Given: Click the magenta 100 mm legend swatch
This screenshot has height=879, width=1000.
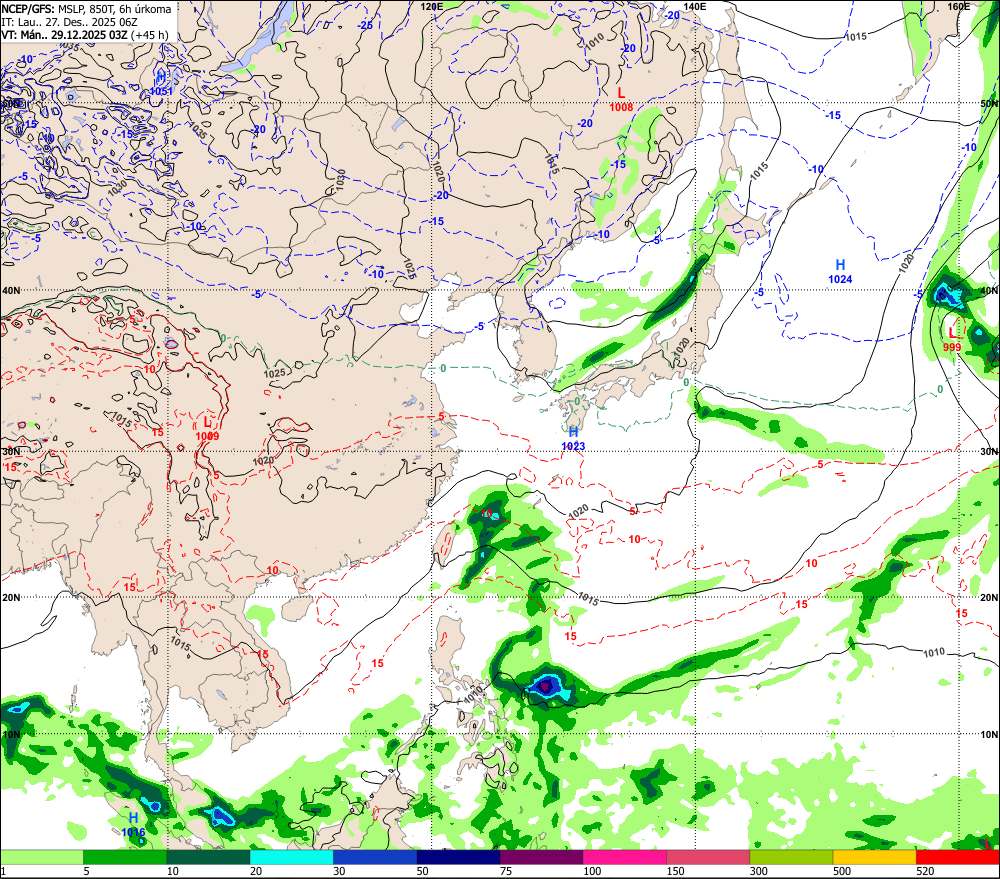Looking at the screenshot, I should 625,857.
